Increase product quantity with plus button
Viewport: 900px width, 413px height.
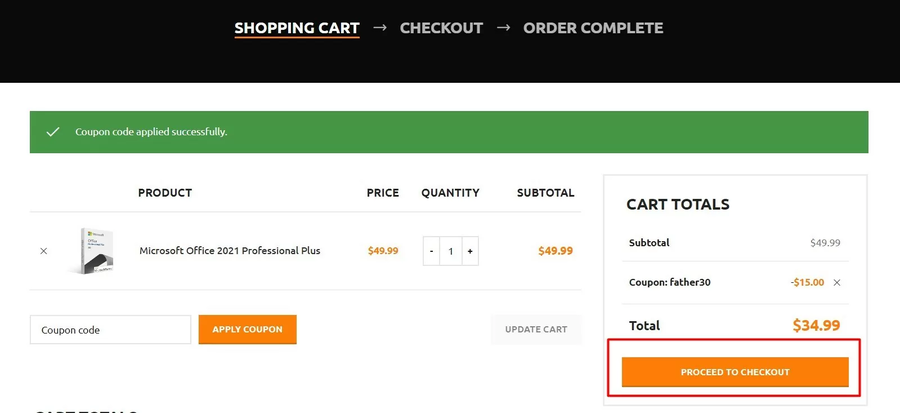[x=470, y=251]
